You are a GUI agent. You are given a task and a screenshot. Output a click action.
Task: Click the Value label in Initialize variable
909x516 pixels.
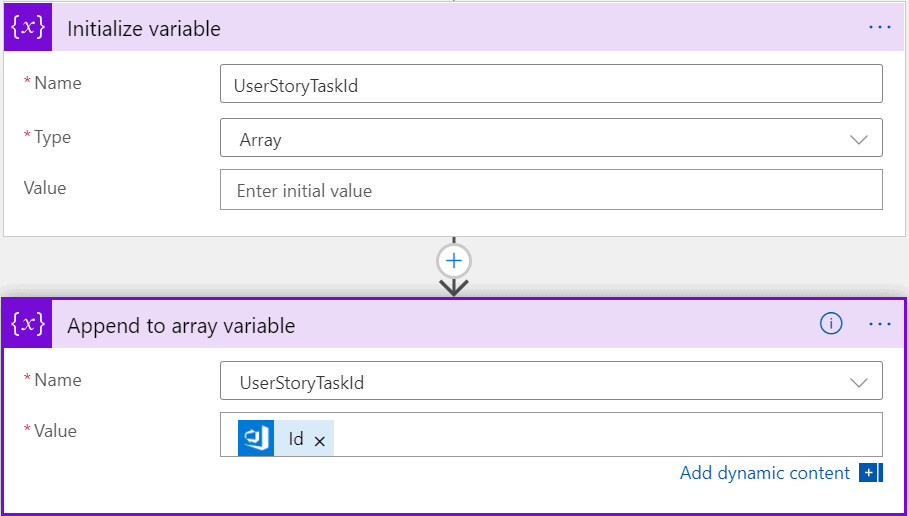pyautogui.click(x=45, y=188)
